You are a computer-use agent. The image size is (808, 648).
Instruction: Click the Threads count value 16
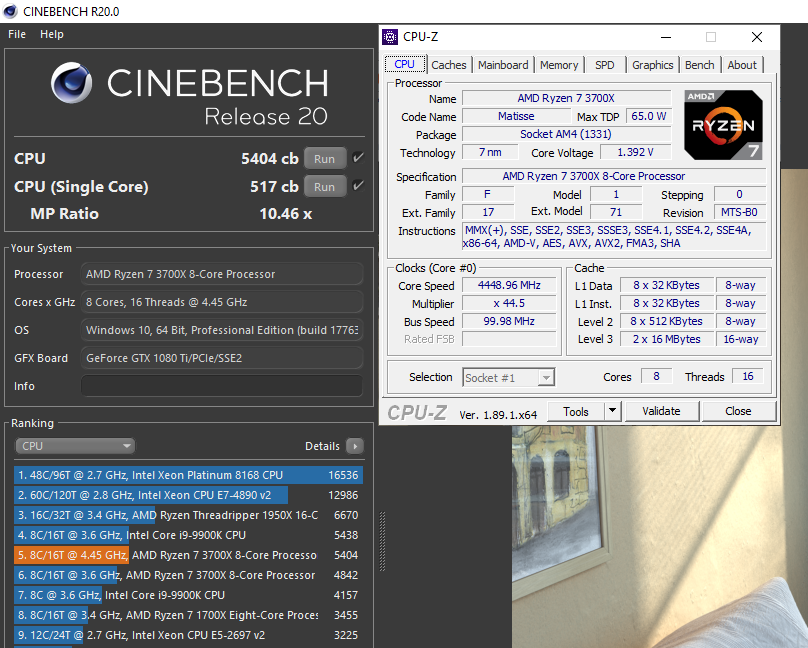[x=748, y=377]
